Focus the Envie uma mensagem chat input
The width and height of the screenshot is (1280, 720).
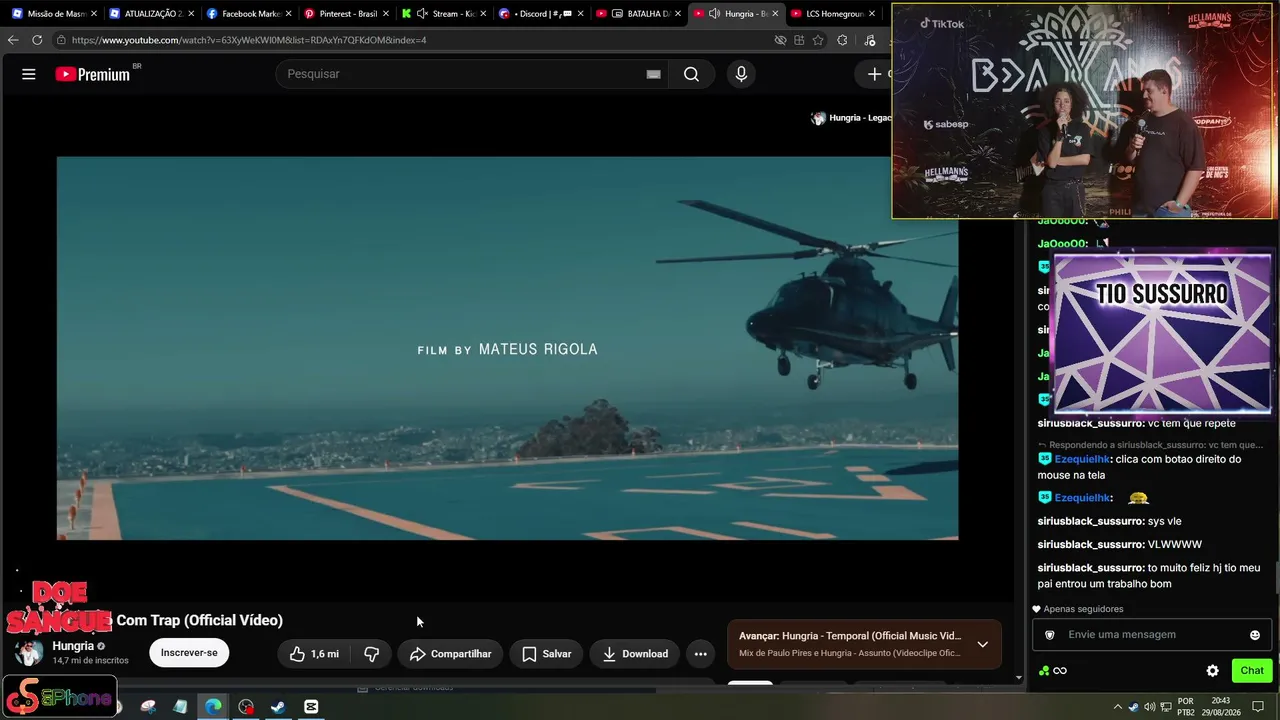pos(1151,635)
